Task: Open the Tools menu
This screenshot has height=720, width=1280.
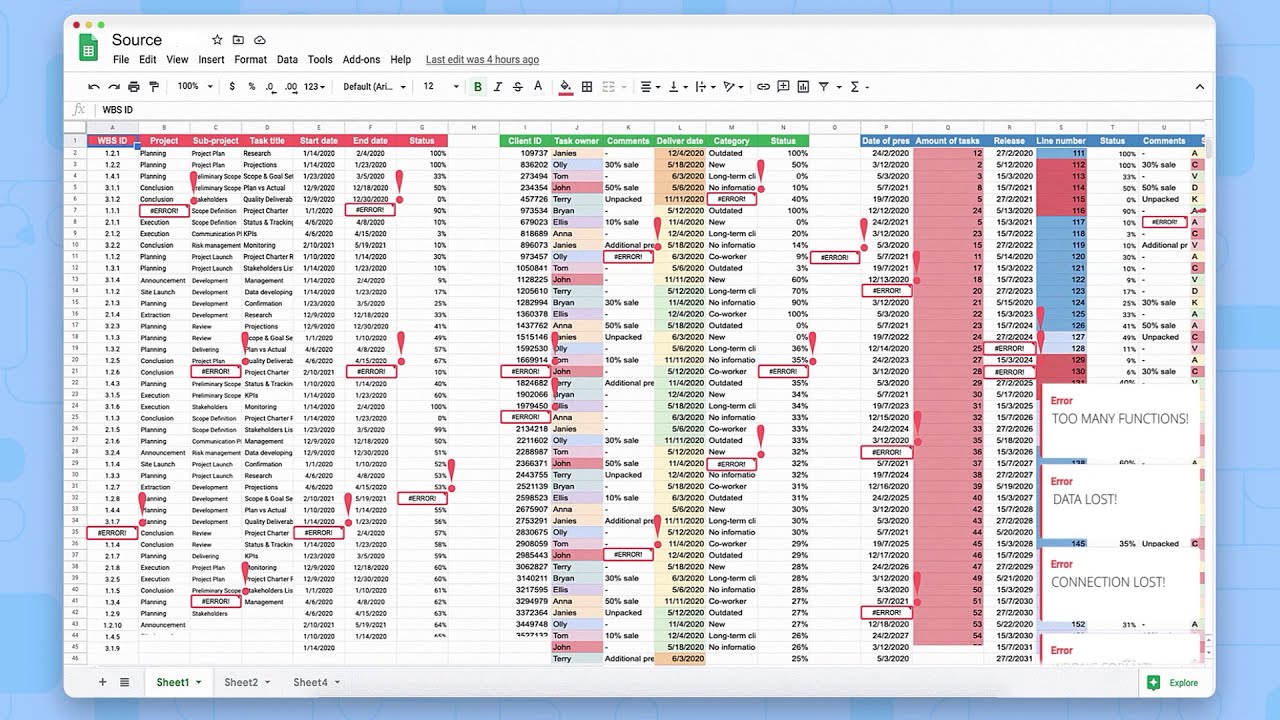Action: (320, 60)
